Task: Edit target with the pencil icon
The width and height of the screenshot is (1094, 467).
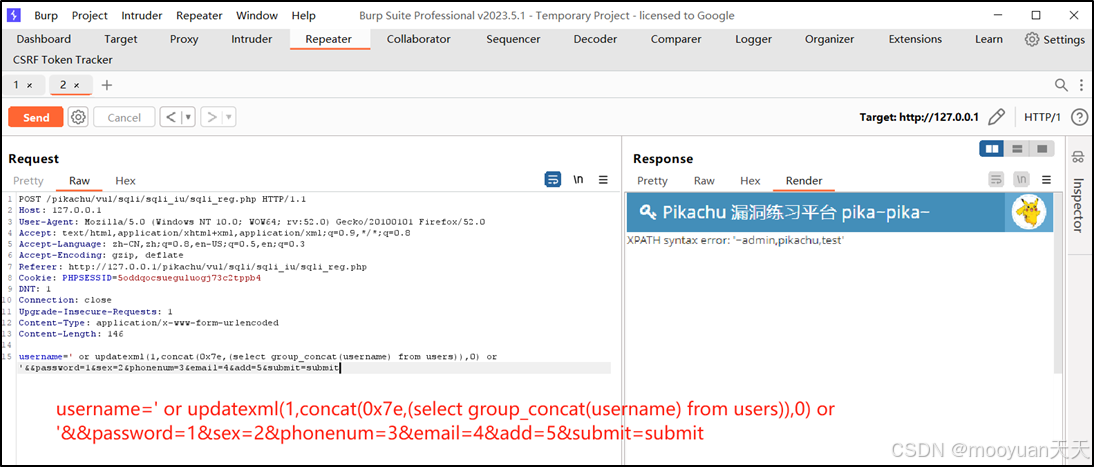Action: (997, 117)
